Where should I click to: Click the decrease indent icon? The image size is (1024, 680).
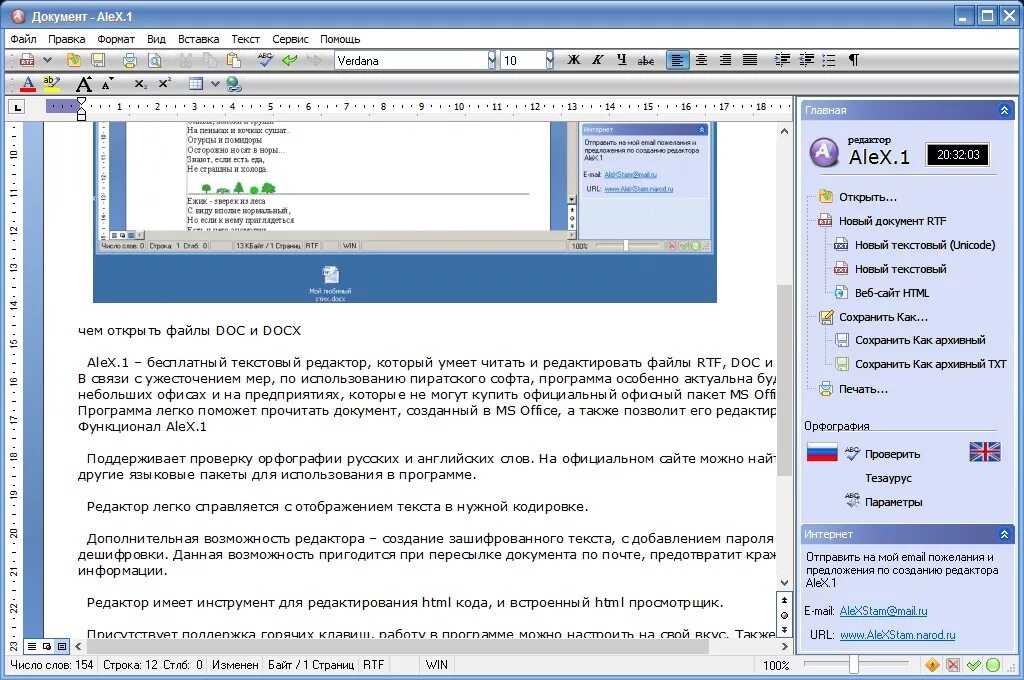806,60
